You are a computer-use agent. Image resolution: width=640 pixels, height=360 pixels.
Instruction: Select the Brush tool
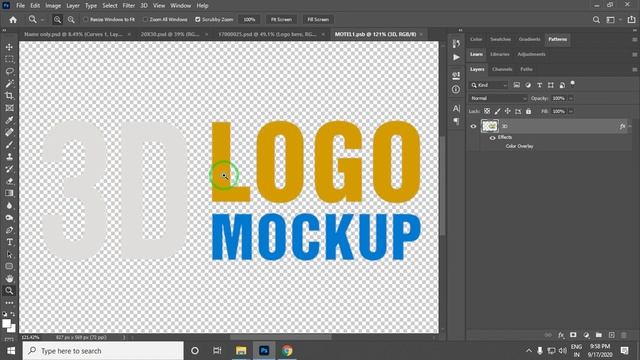9,144
